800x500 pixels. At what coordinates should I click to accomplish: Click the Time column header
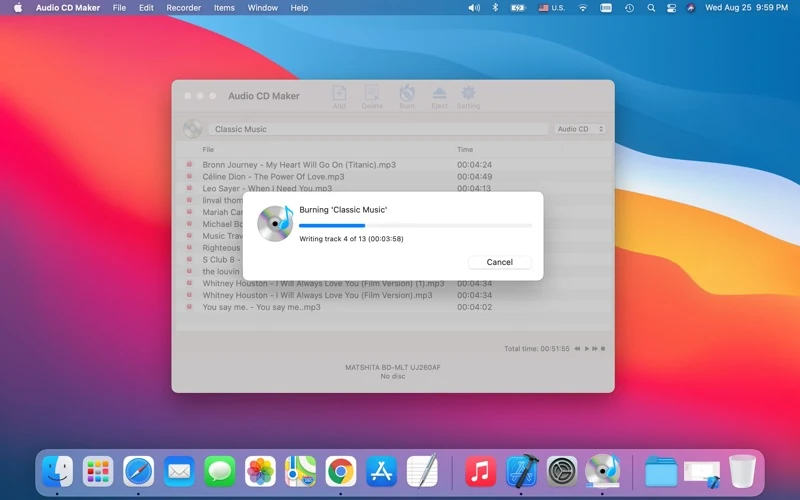(465, 149)
